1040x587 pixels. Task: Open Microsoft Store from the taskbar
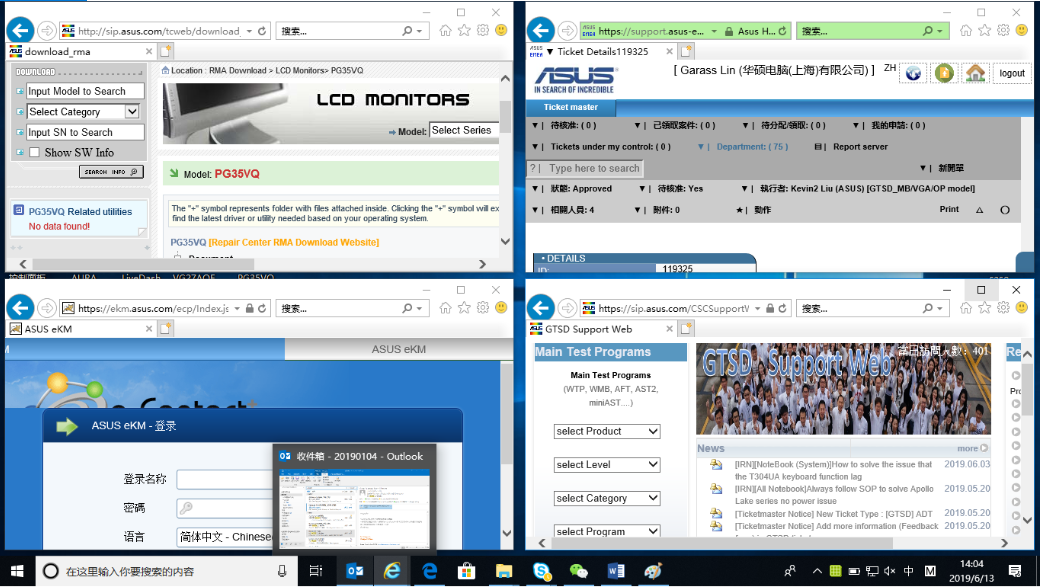point(467,570)
